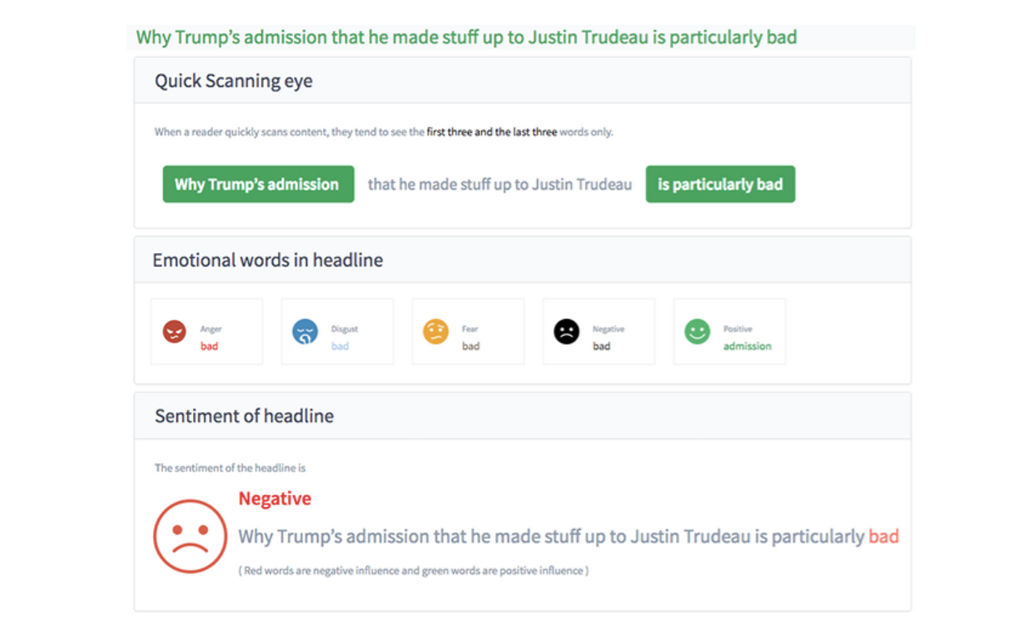Click the red 'bad' in the sentiment headline
This screenshot has width=1024, height=643.
click(x=883, y=537)
